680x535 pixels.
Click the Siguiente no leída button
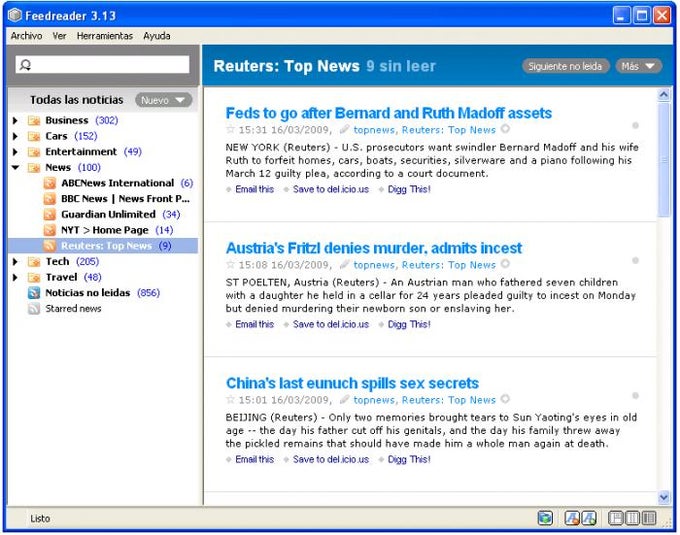[566, 66]
